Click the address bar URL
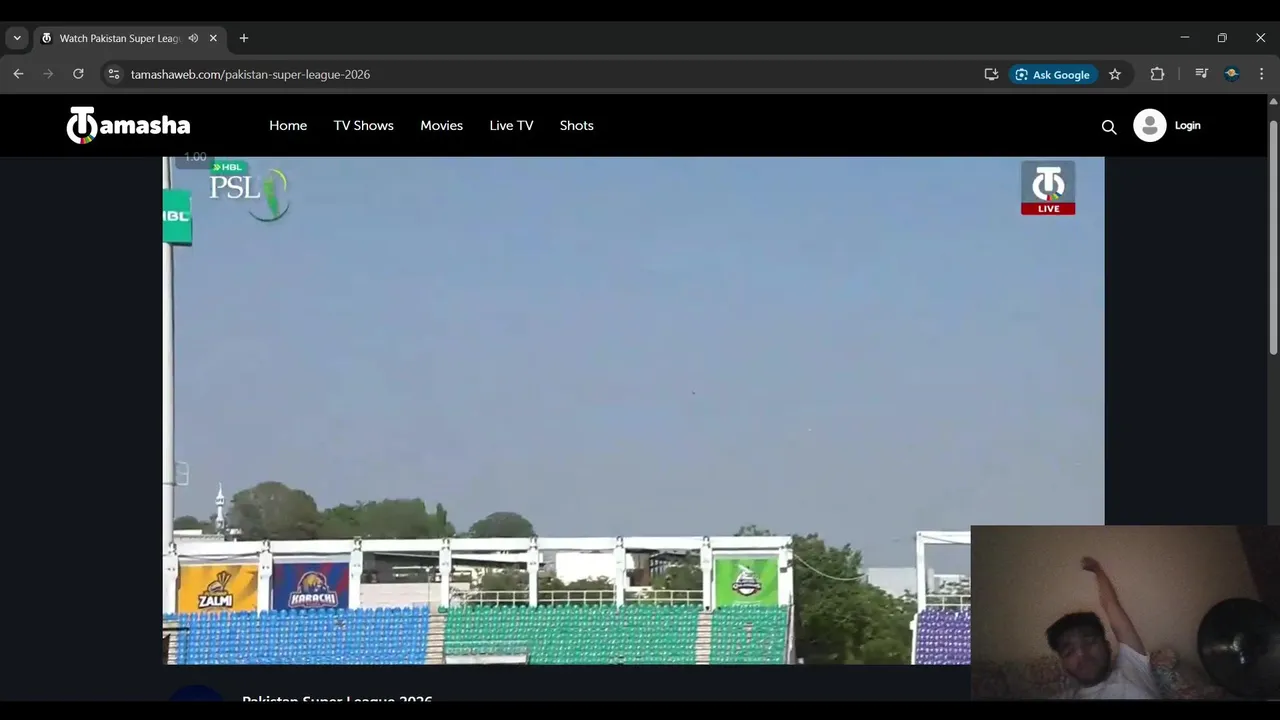The height and width of the screenshot is (720, 1280). [x=250, y=74]
